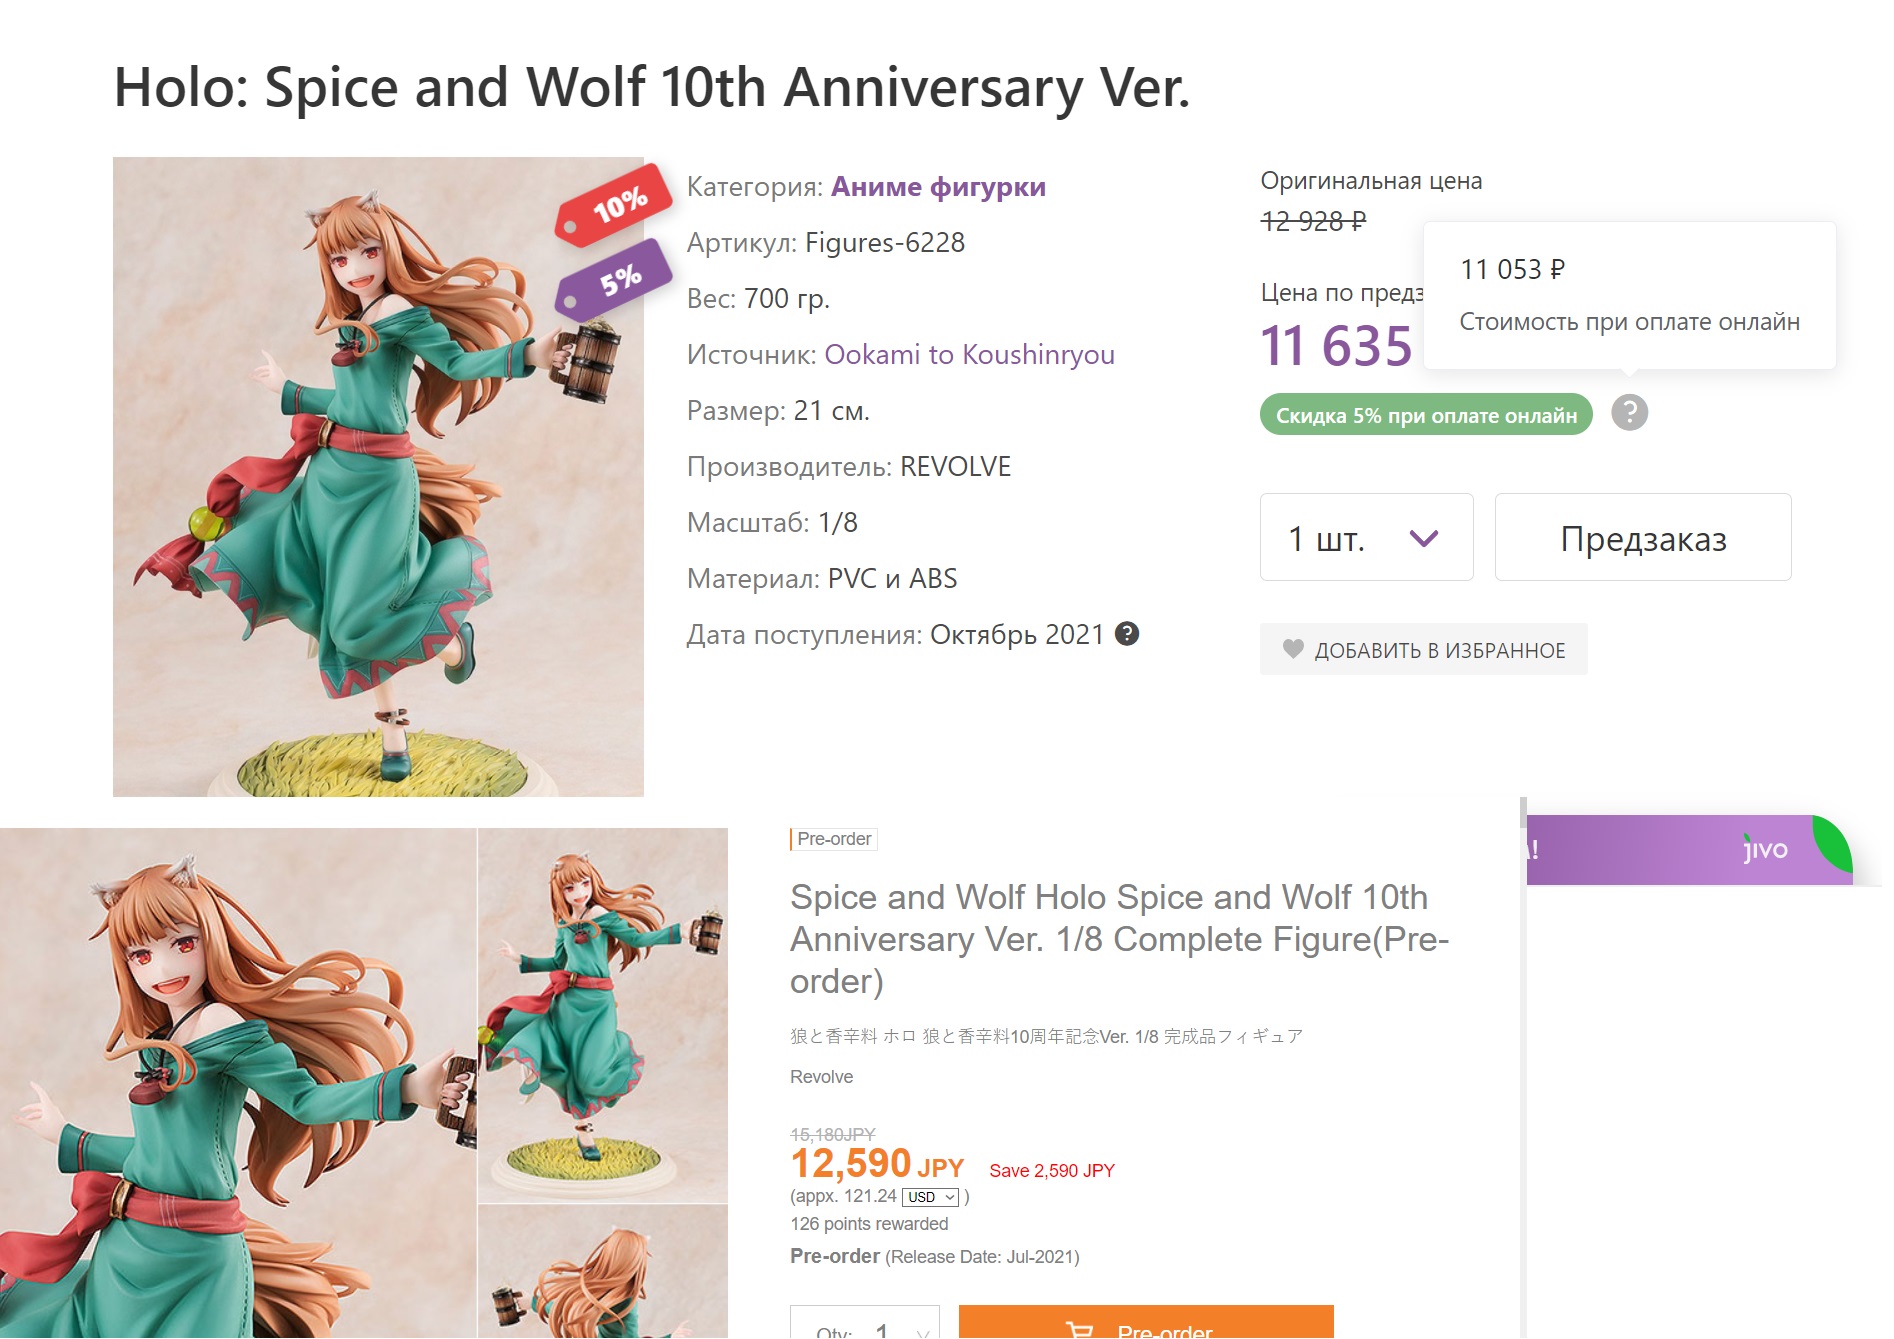Image resolution: width=1894 pixels, height=1339 pixels.
Task: Click help icon next to Октябрь 2021
Action: [x=1127, y=634]
